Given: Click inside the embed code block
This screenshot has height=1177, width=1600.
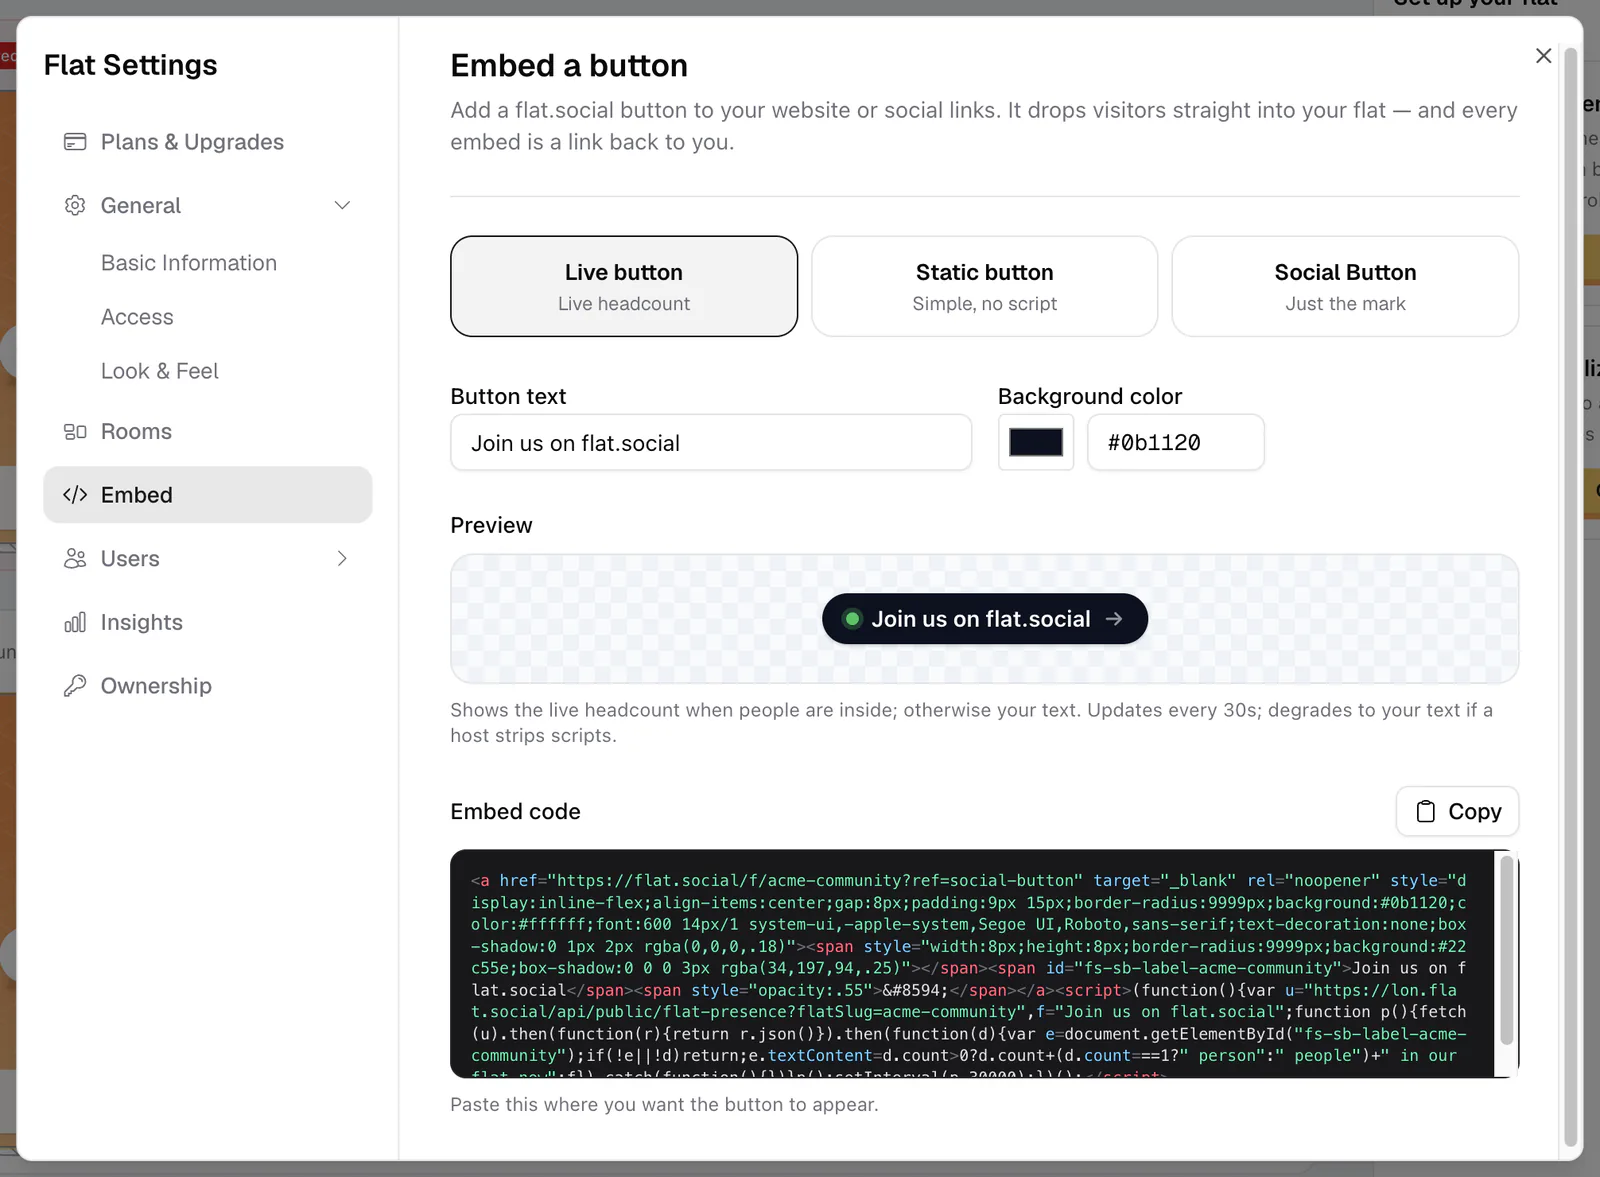Looking at the screenshot, I should pyautogui.click(x=970, y=964).
